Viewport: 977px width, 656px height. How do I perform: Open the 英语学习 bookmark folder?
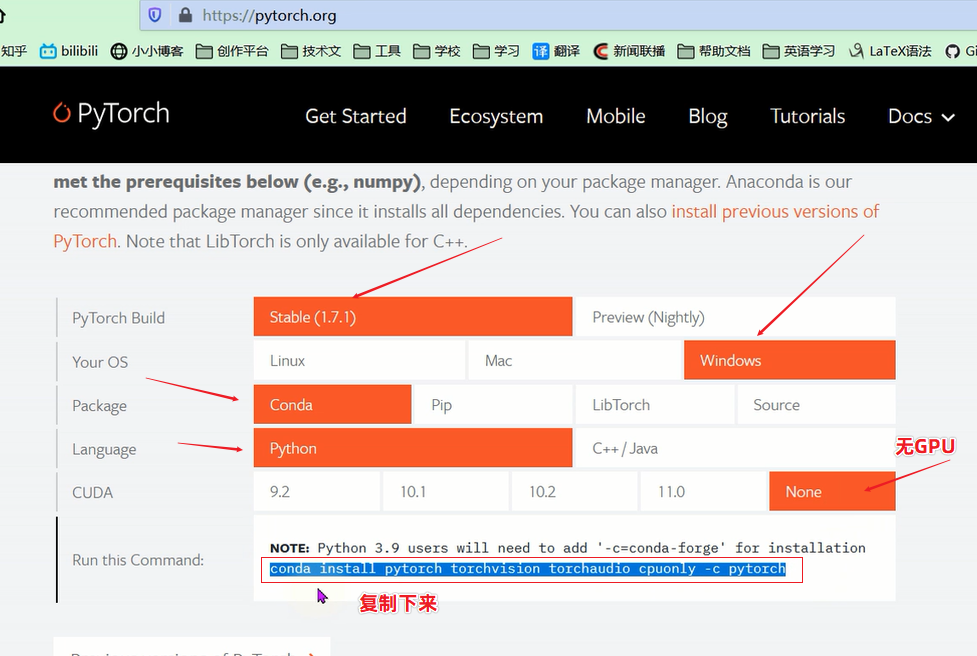799,51
